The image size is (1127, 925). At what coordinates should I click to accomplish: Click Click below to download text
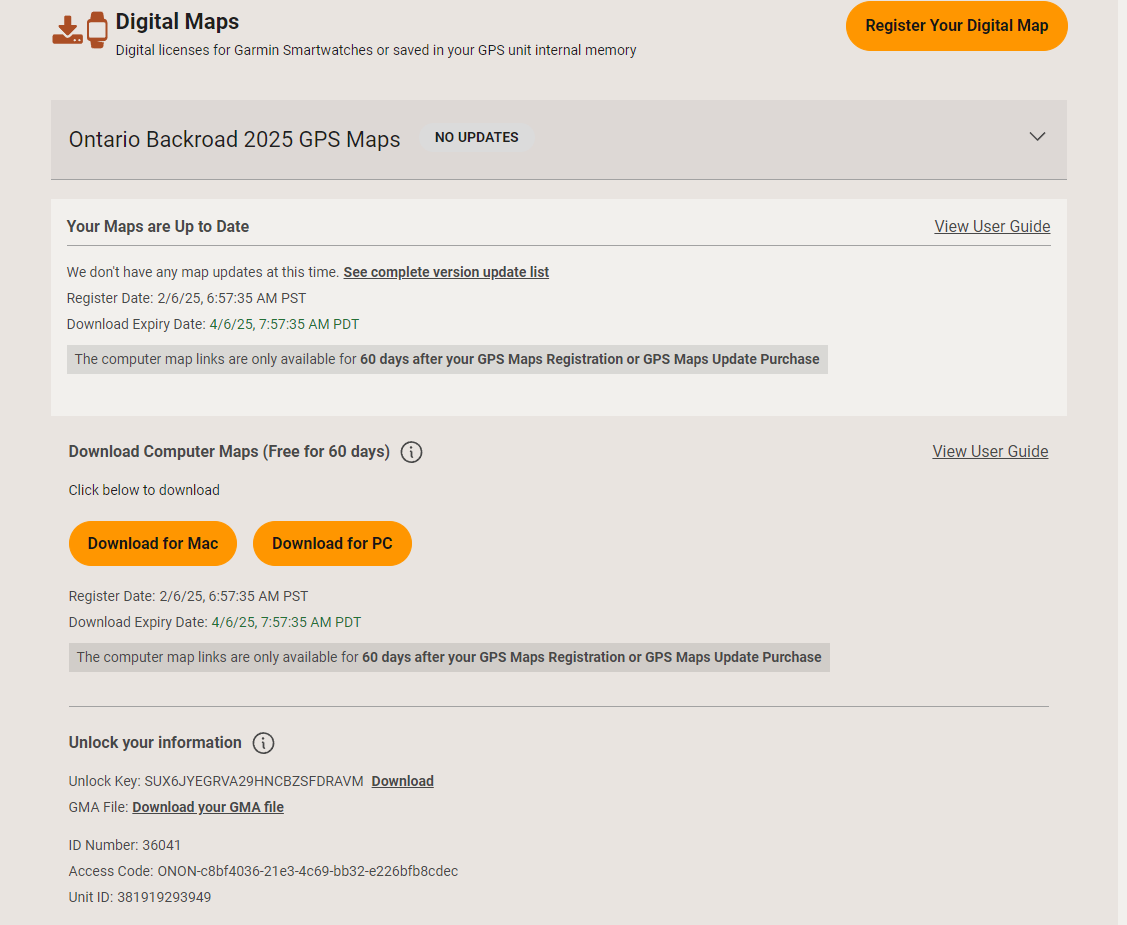[x=144, y=490]
